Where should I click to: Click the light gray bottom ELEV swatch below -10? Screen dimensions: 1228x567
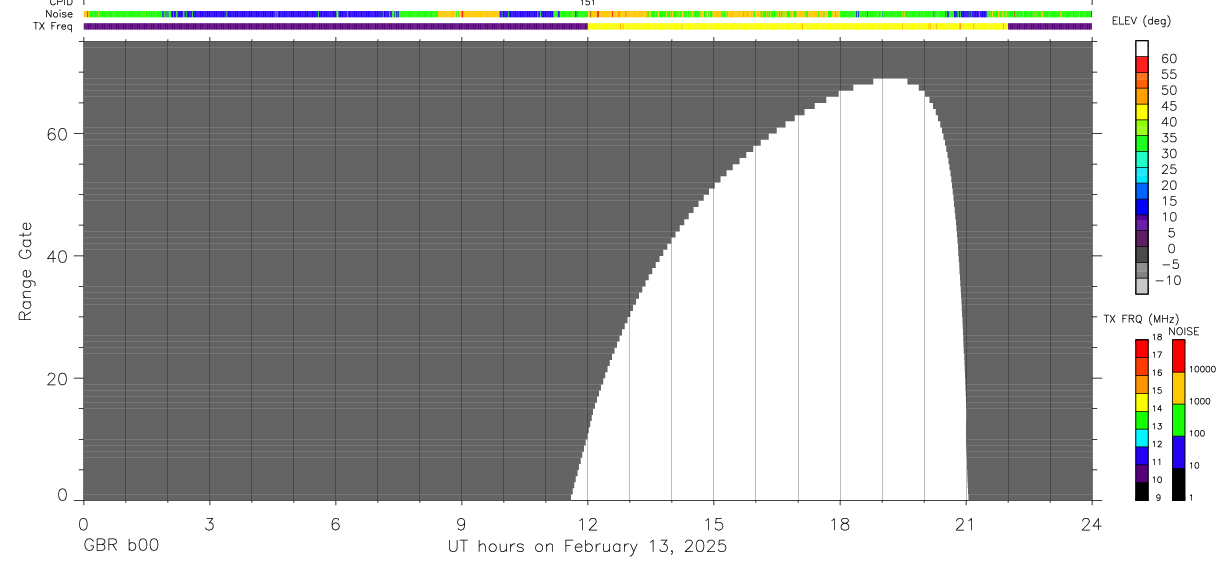[1142, 286]
